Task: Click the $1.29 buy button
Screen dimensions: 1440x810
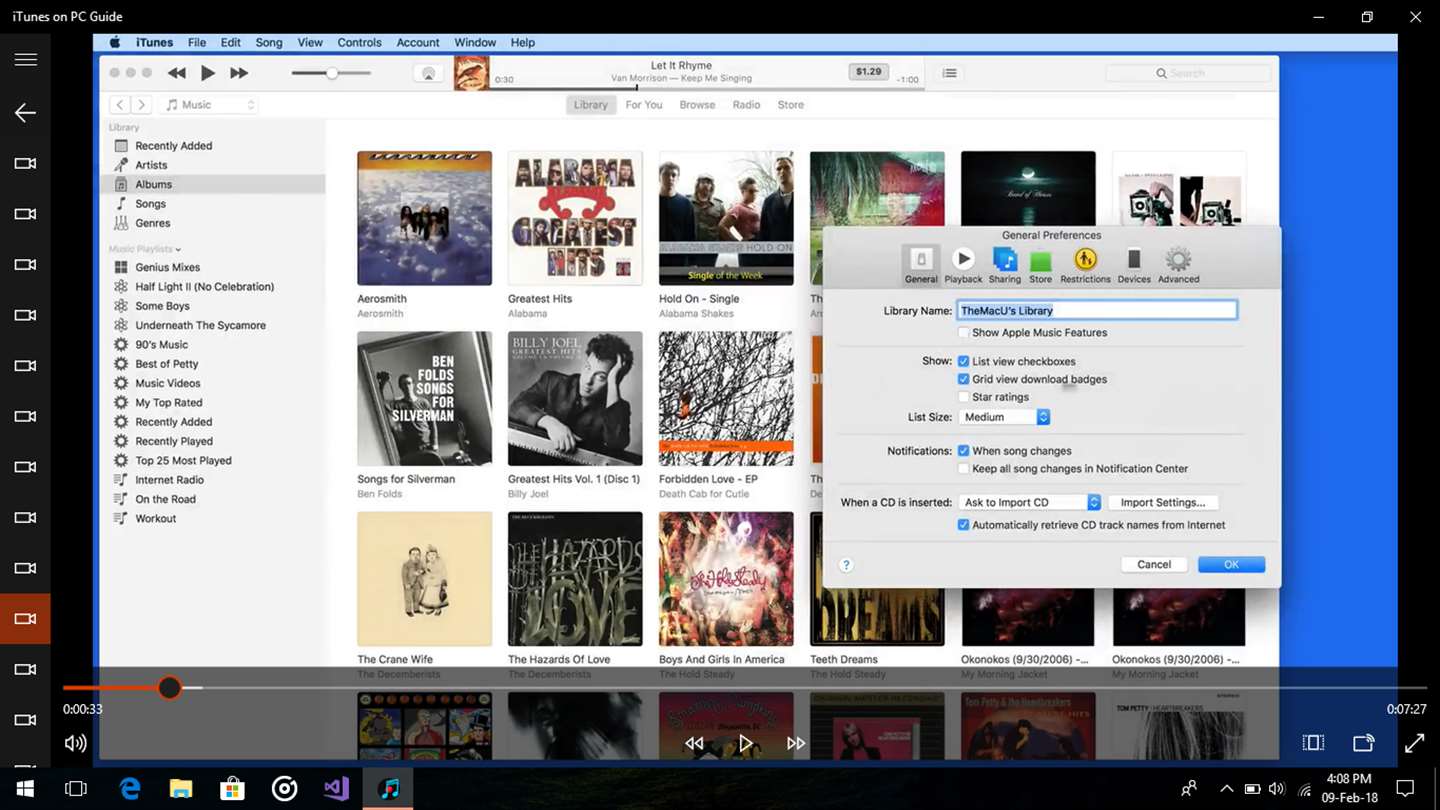Action: point(868,72)
